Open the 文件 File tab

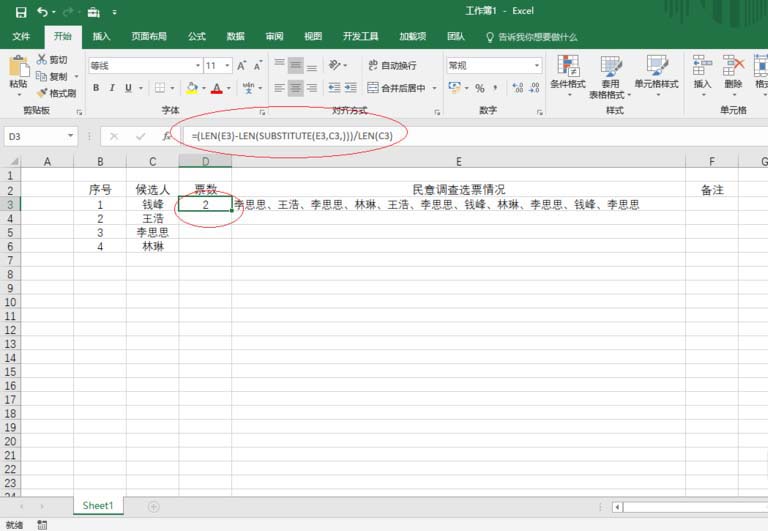pos(21,36)
